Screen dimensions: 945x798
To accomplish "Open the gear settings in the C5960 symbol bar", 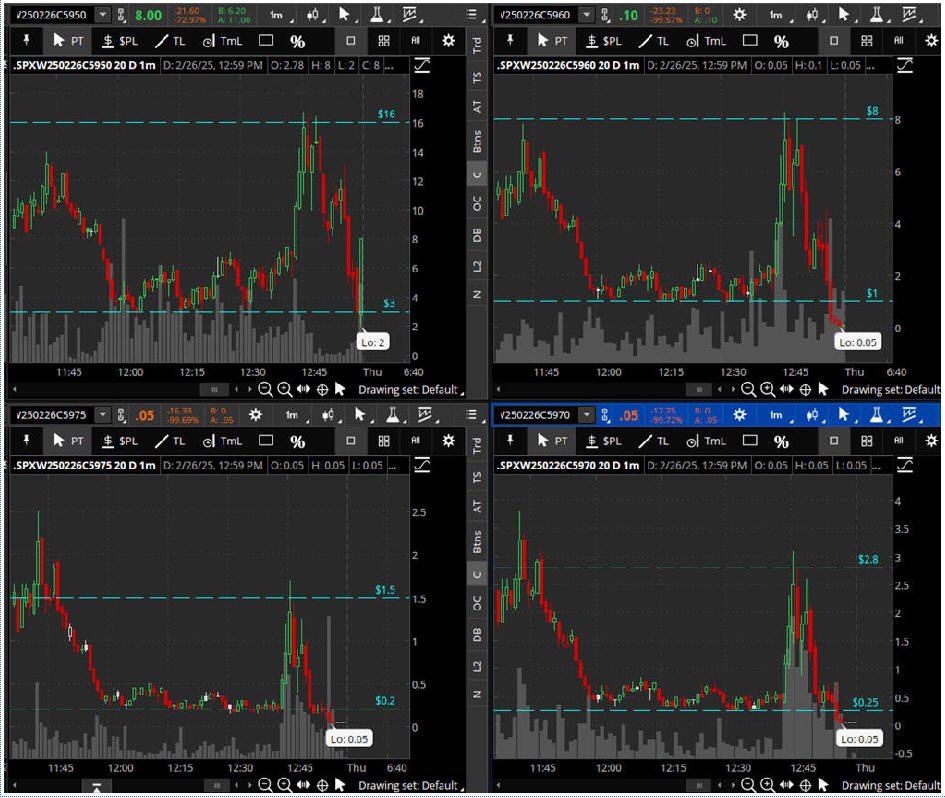I will tap(740, 15).
